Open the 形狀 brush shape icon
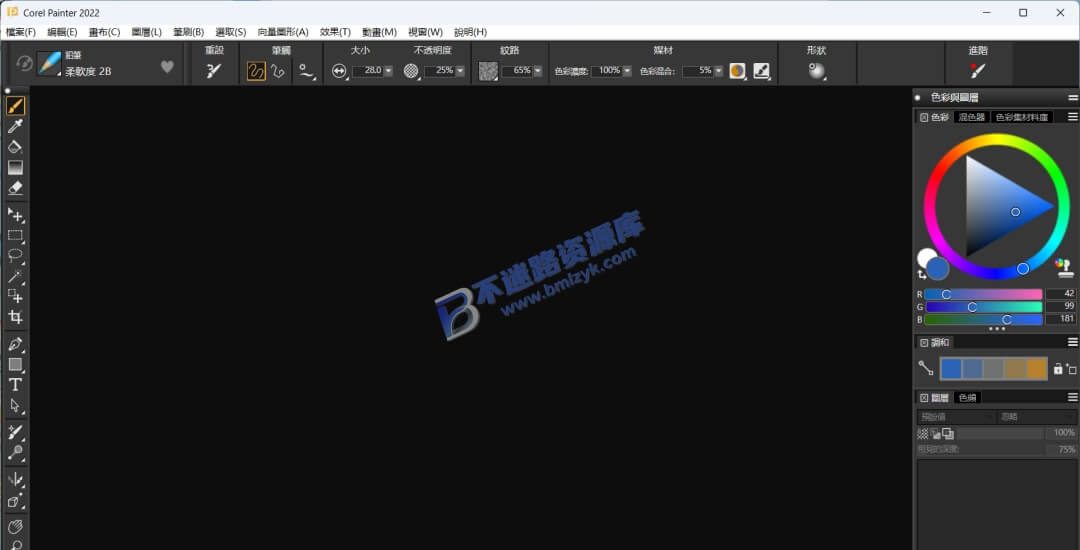Screen dimensions: 1080x550 click(x=817, y=70)
